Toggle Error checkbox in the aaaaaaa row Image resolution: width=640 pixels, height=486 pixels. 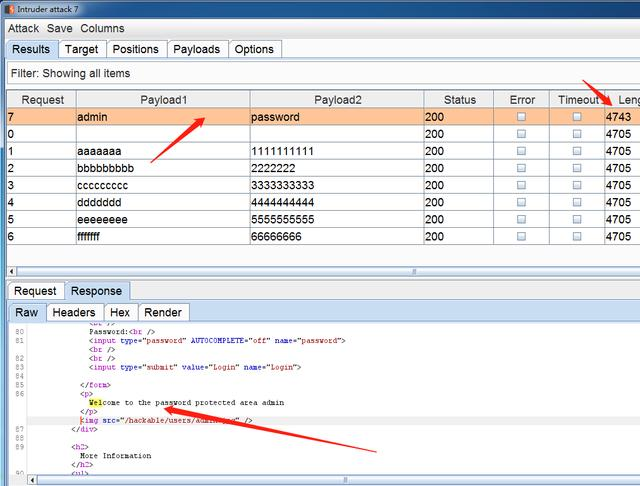[522, 151]
